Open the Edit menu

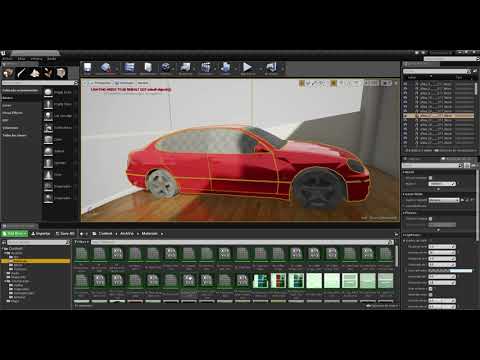tap(22, 59)
